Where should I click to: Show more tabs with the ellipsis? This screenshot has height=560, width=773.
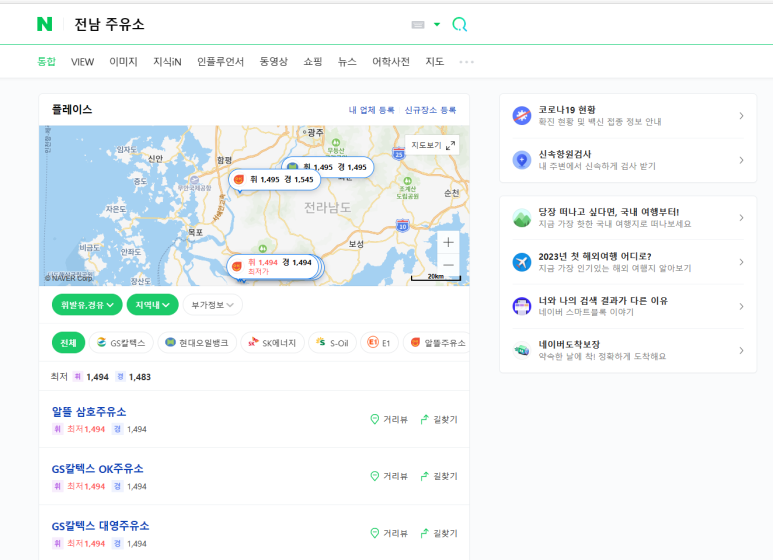coord(466,62)
